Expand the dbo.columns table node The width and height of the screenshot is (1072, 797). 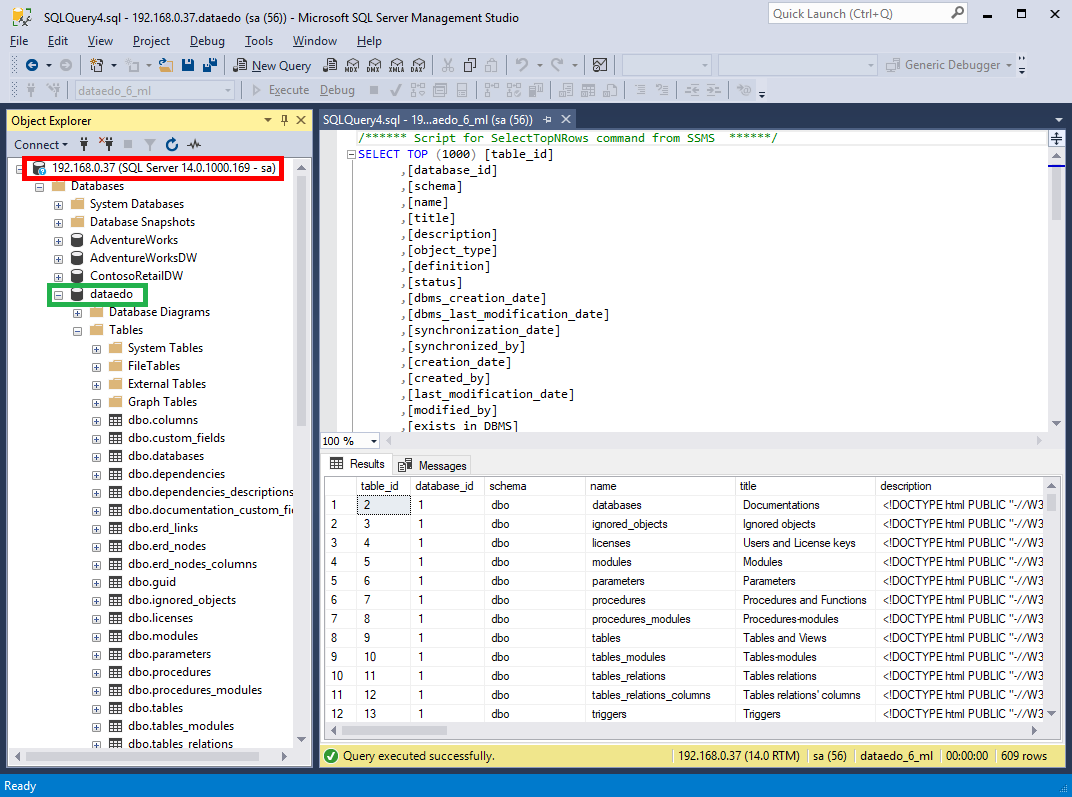coord(96,420)
